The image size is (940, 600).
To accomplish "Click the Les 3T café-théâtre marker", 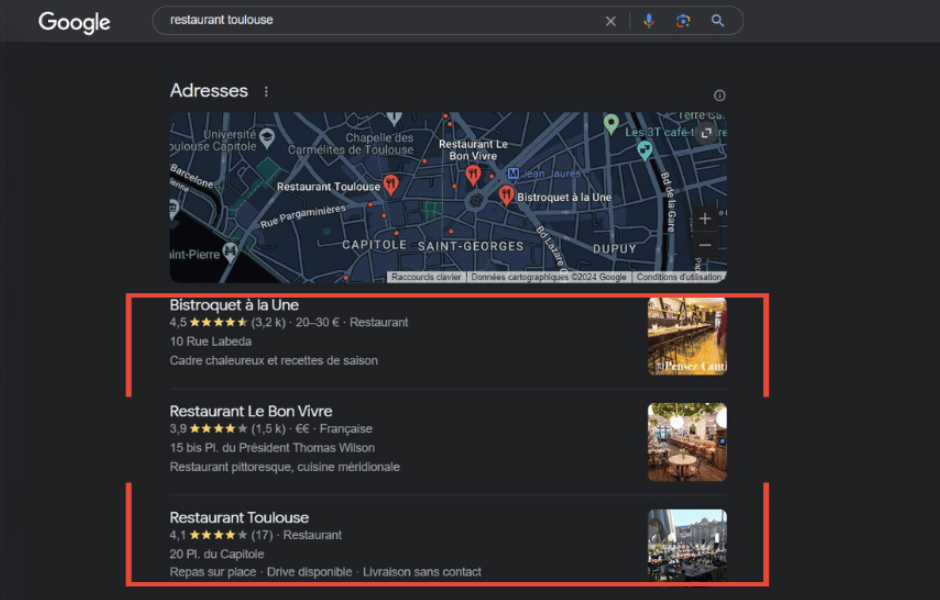I will [644, 150].
